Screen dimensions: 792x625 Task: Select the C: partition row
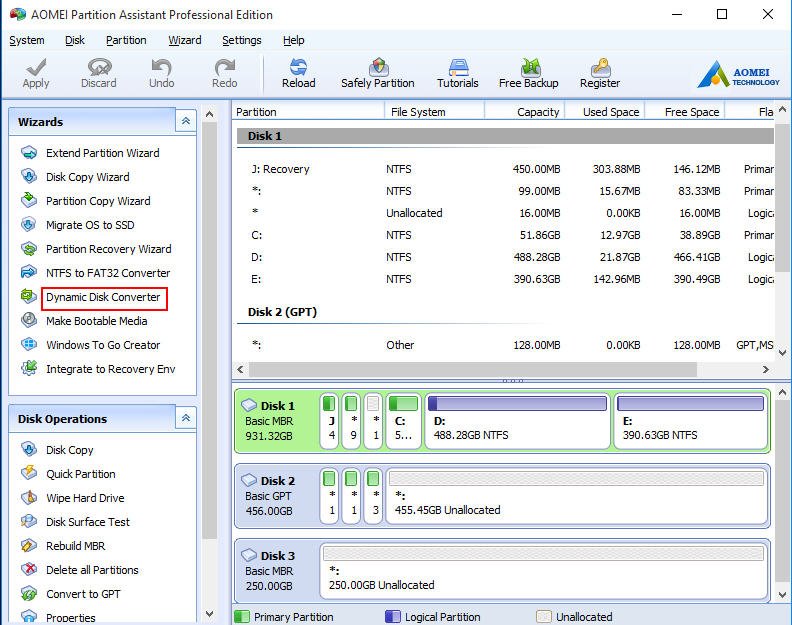point(505,235)
